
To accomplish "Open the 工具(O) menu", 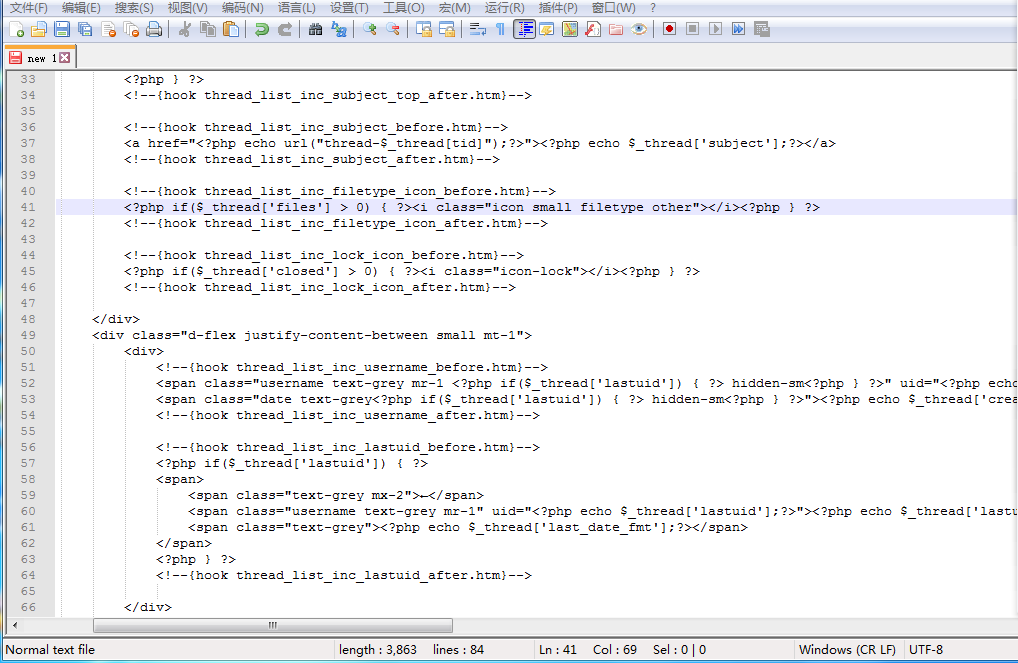I will pyautogui.click(x=403, y=8).
